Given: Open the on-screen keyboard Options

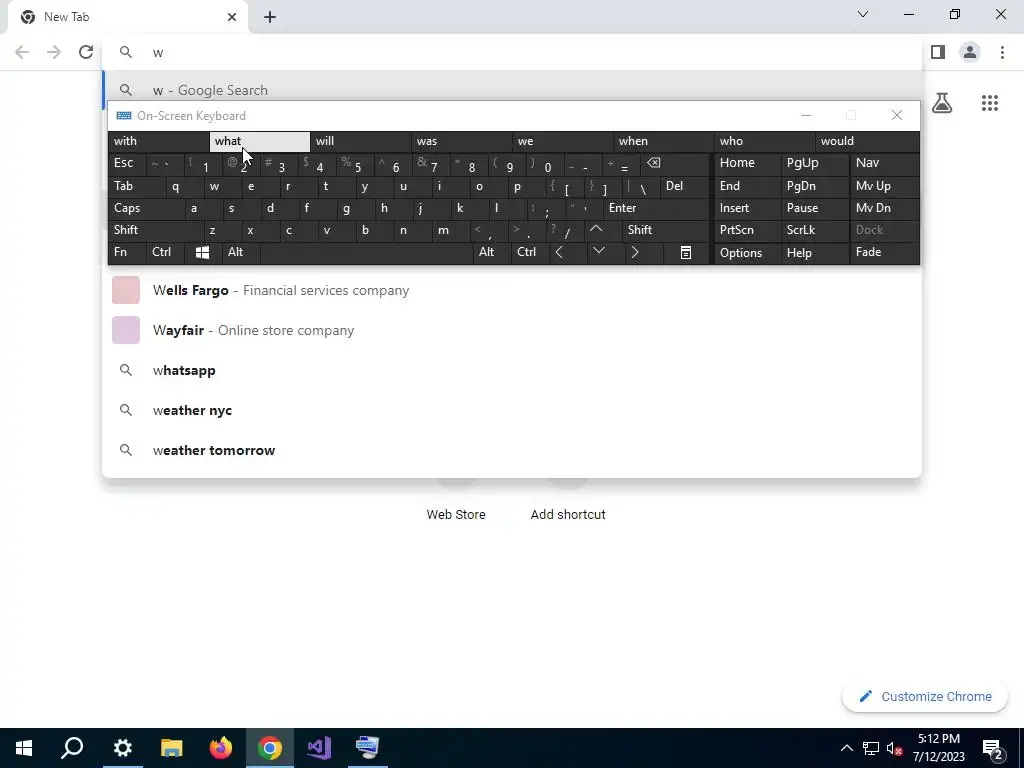Looking at the screenshot, I should [x=747, y=252].
